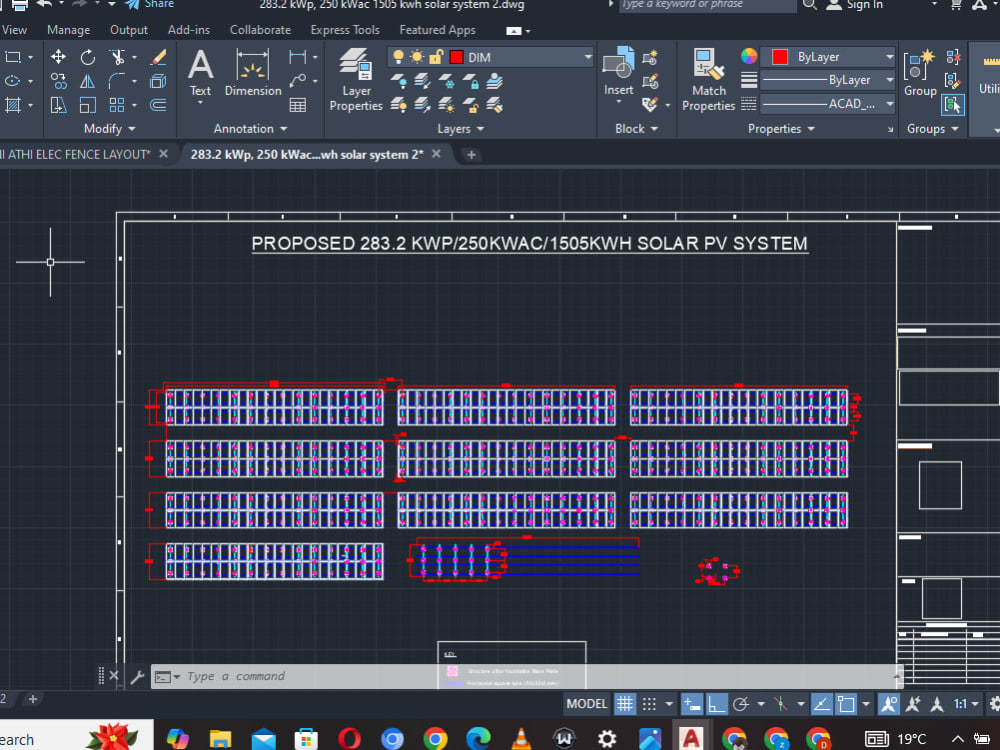Viewport: 1000px width, 750px height.
Task: Open the Featured Apps ribbon tab
Action: 438,30
